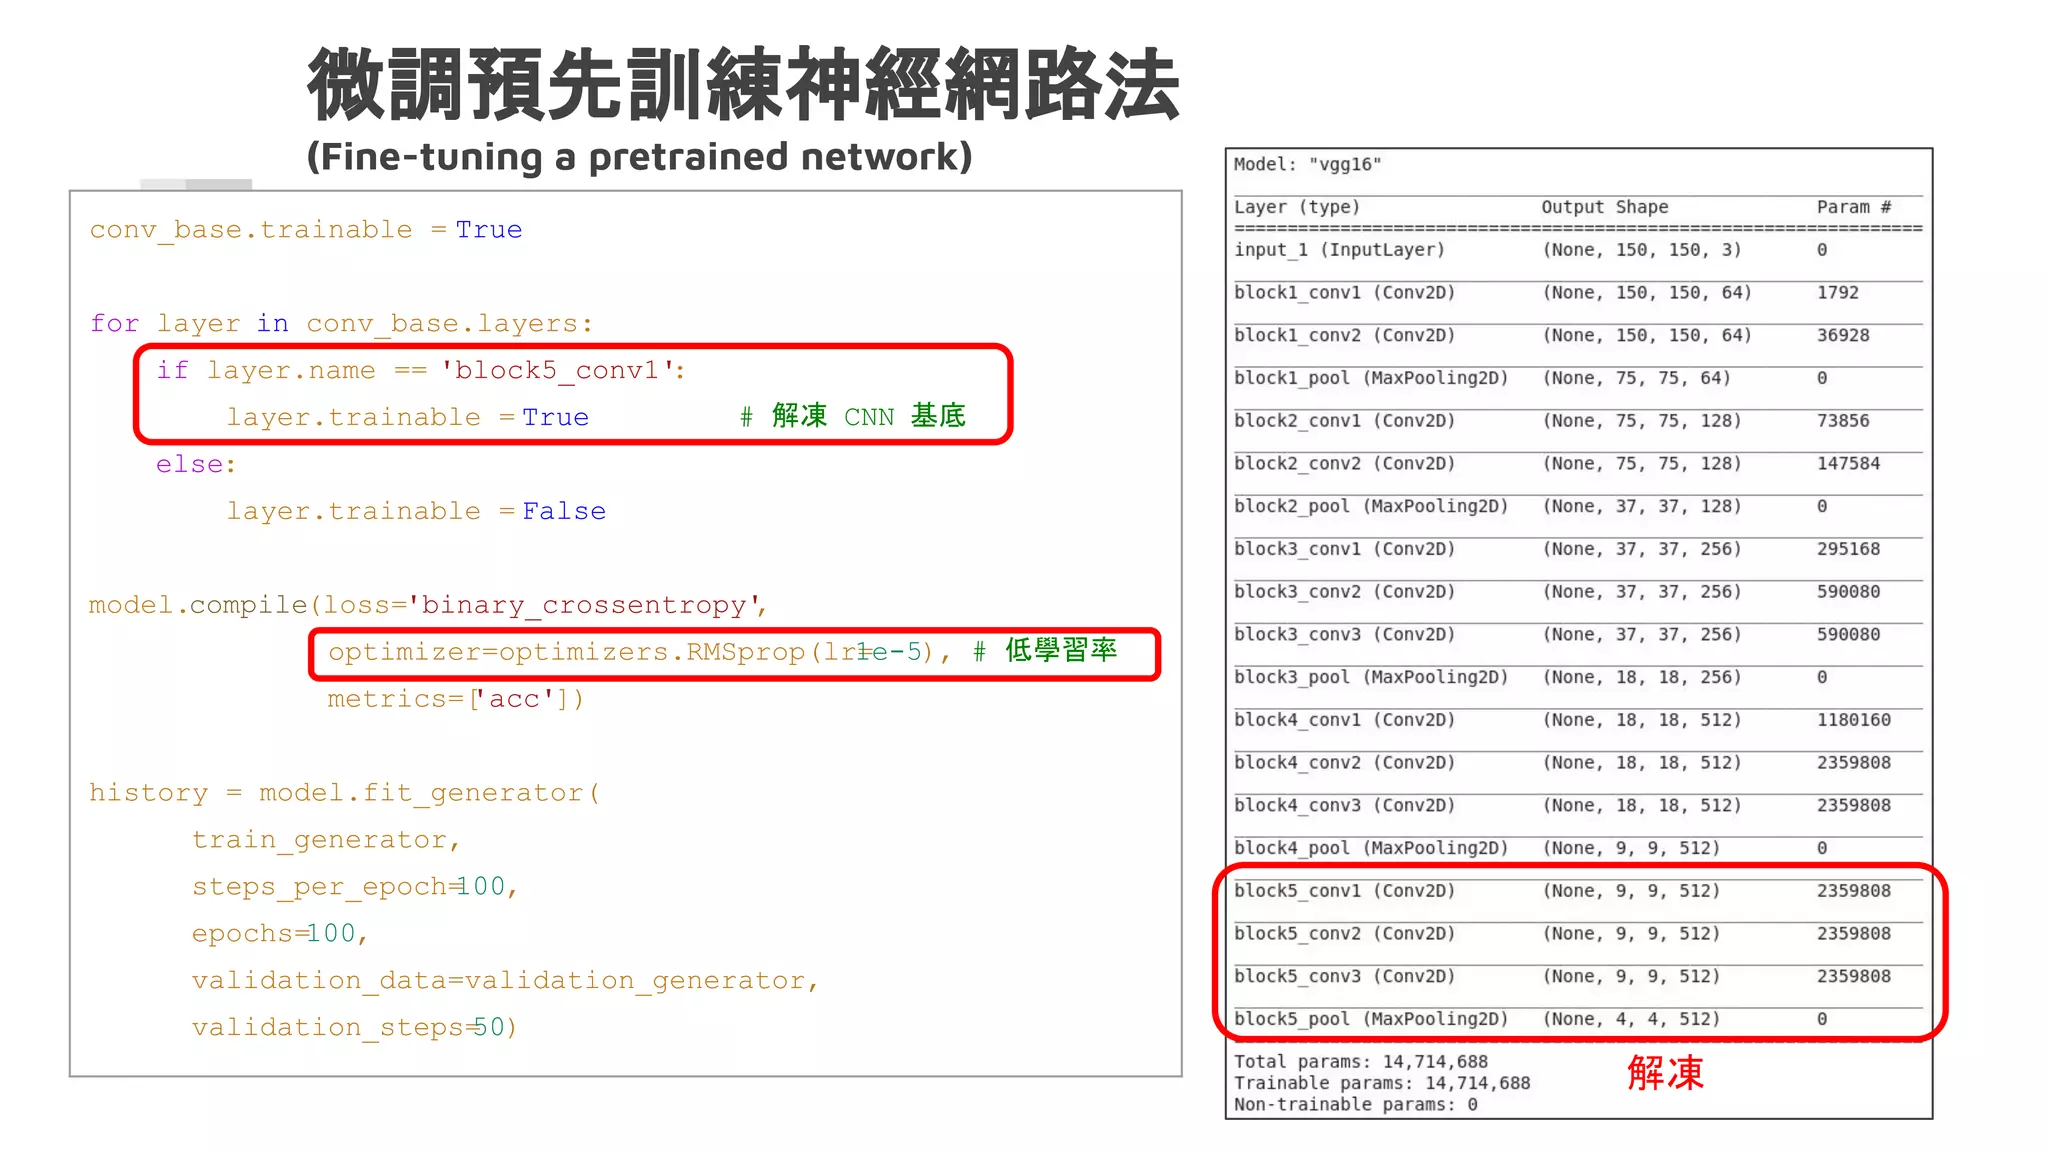This screenshot has width=2048, height=1152.
Task: Click the output shape (None, 150, 150, 3)
Action: [x=1641, y=250]
